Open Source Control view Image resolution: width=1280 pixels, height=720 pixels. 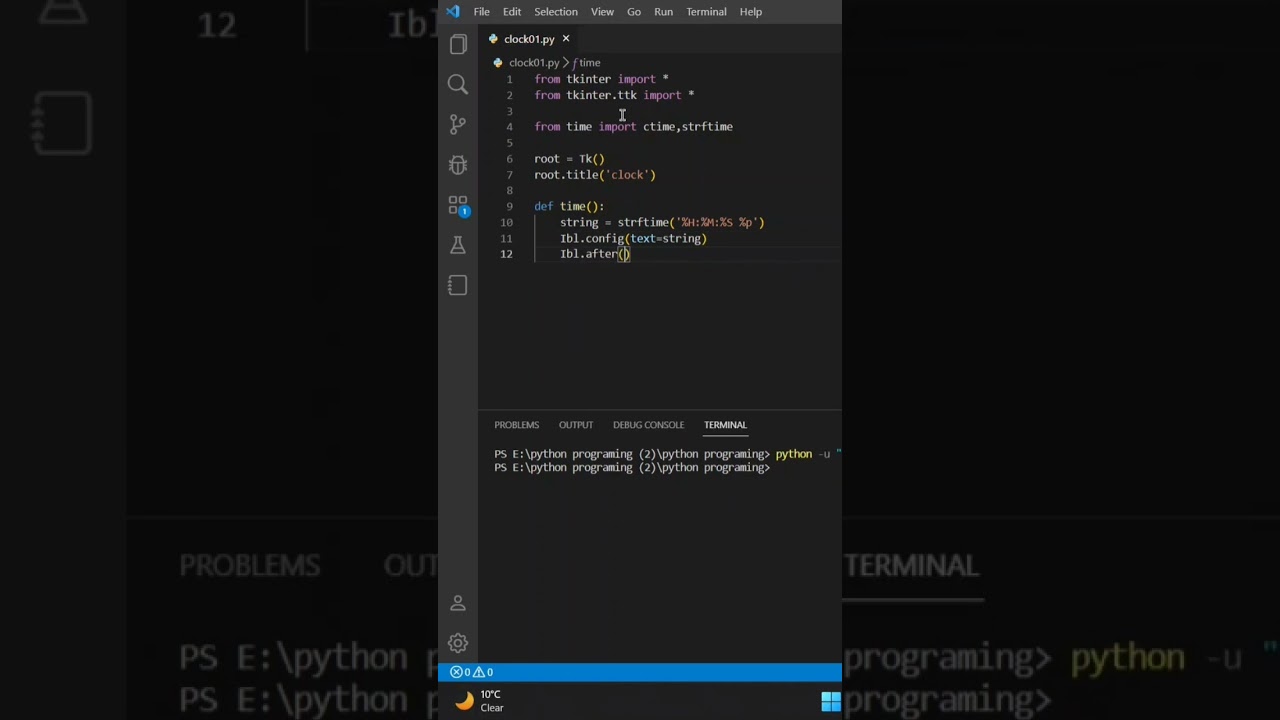(x=458, y=125)
